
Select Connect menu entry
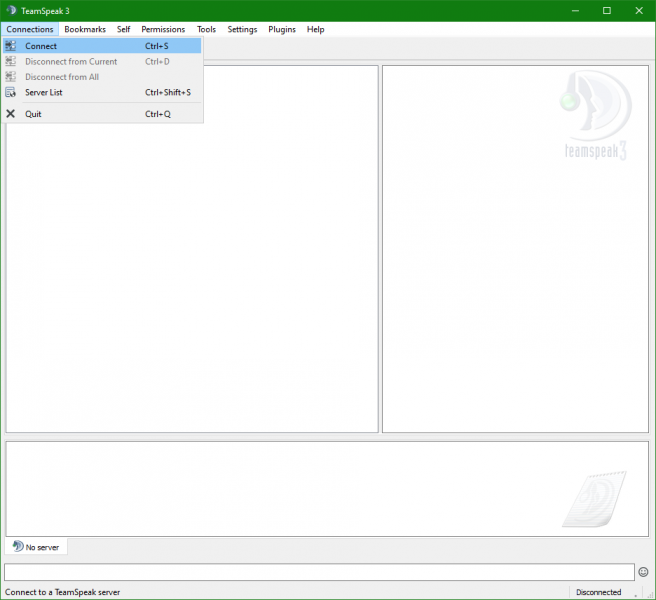tap(102, 46)
